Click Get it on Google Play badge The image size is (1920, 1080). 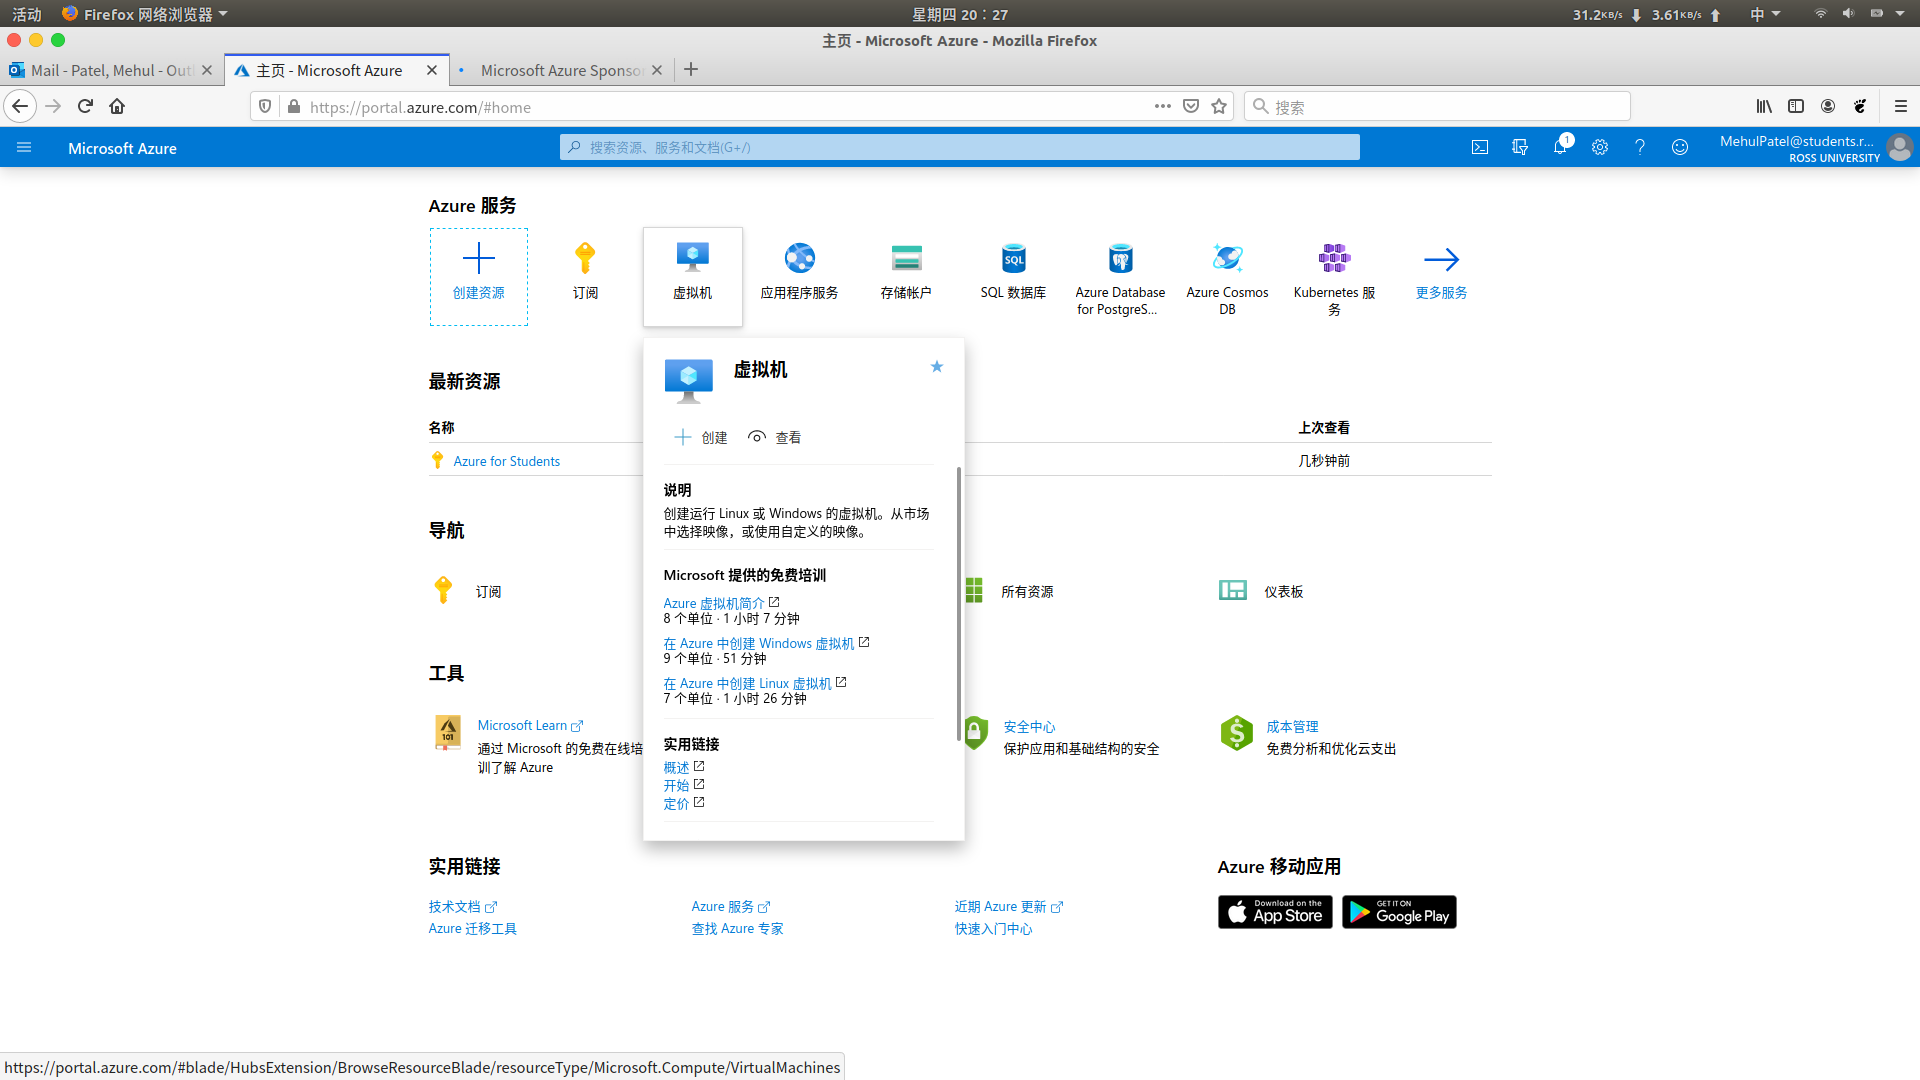pos(1399,912)
